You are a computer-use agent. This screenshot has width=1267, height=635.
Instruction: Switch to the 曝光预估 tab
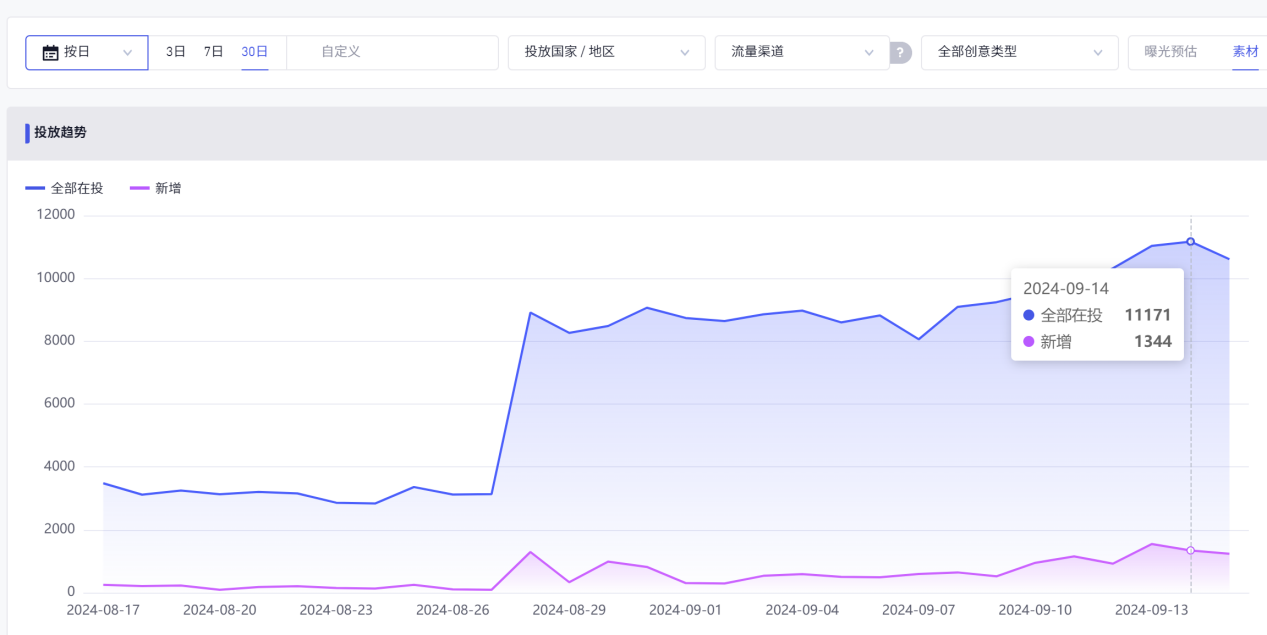pos(1171,52)
